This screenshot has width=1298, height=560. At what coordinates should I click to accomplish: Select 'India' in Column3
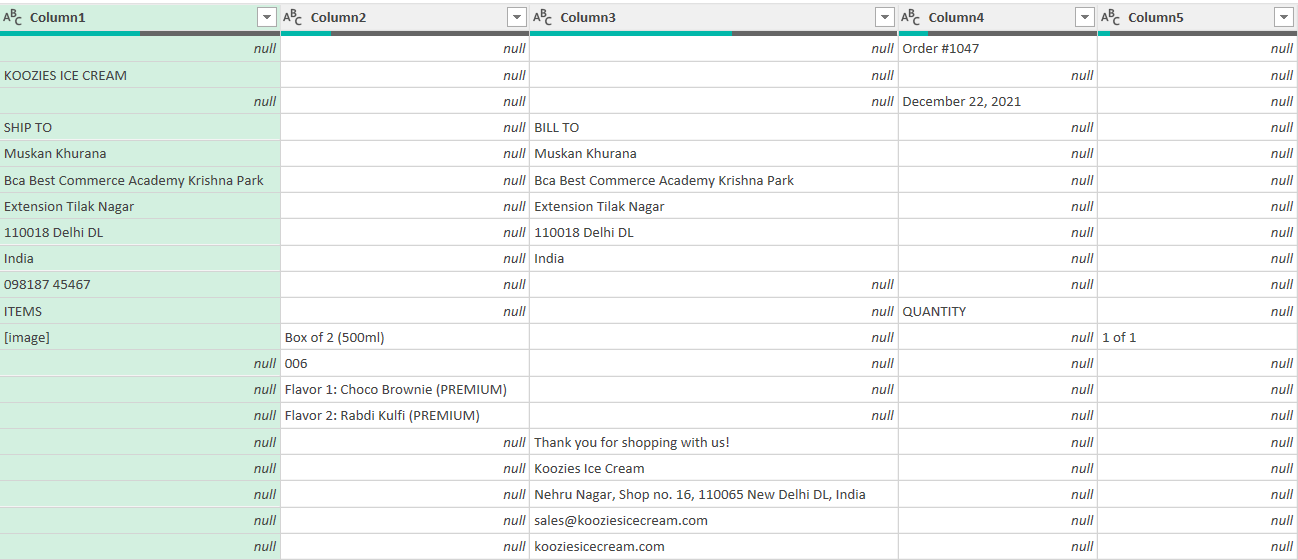point(714,258)
